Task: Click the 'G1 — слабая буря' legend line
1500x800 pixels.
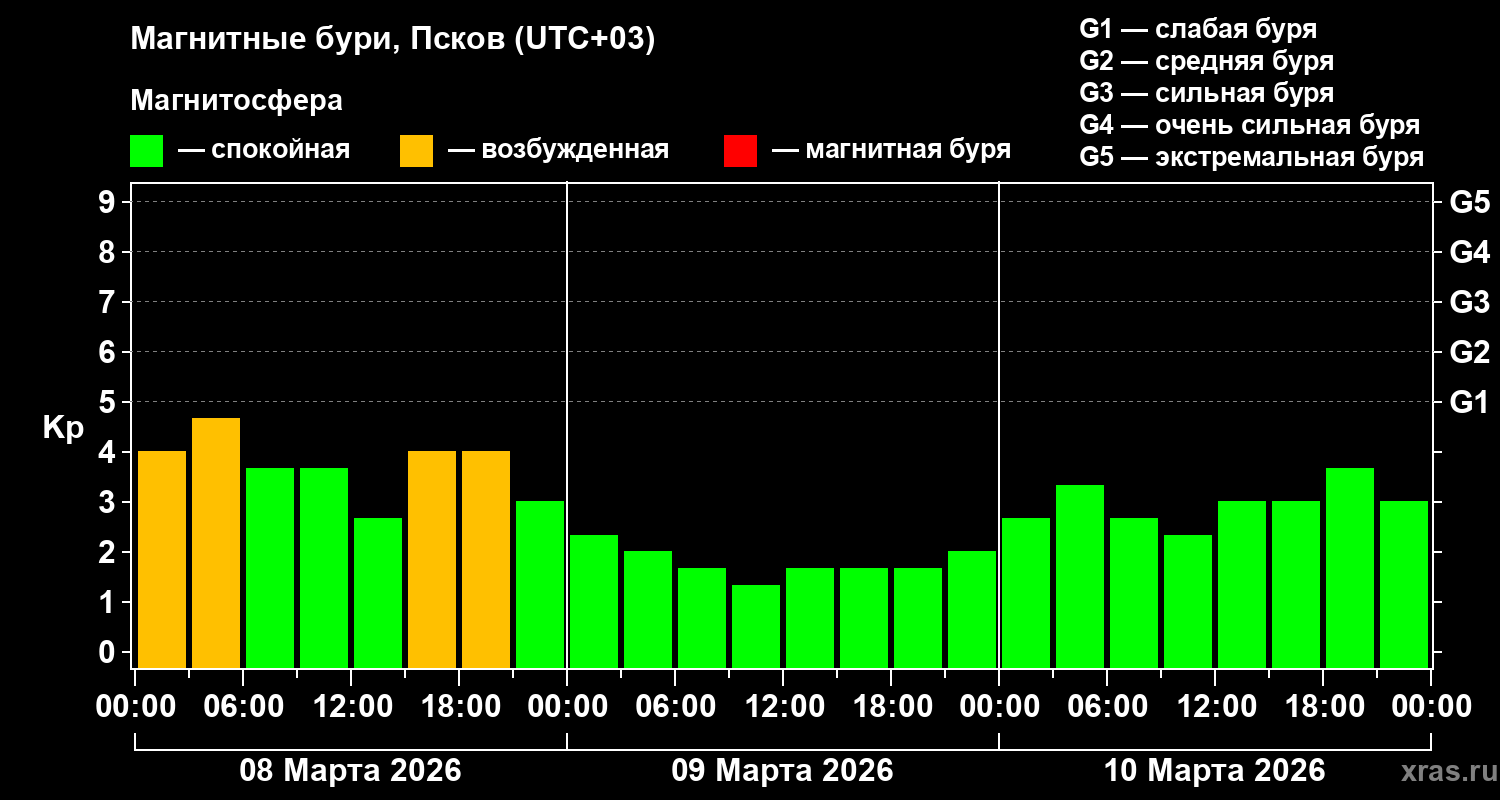Action: [x=1198, y=28]
